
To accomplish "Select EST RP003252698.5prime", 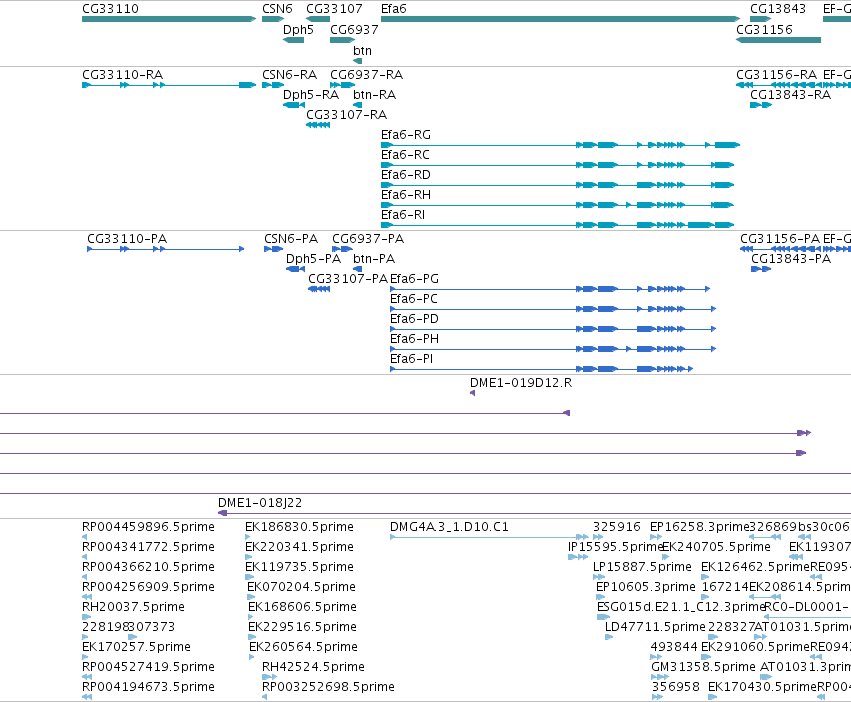I will (x=264, y=697).
